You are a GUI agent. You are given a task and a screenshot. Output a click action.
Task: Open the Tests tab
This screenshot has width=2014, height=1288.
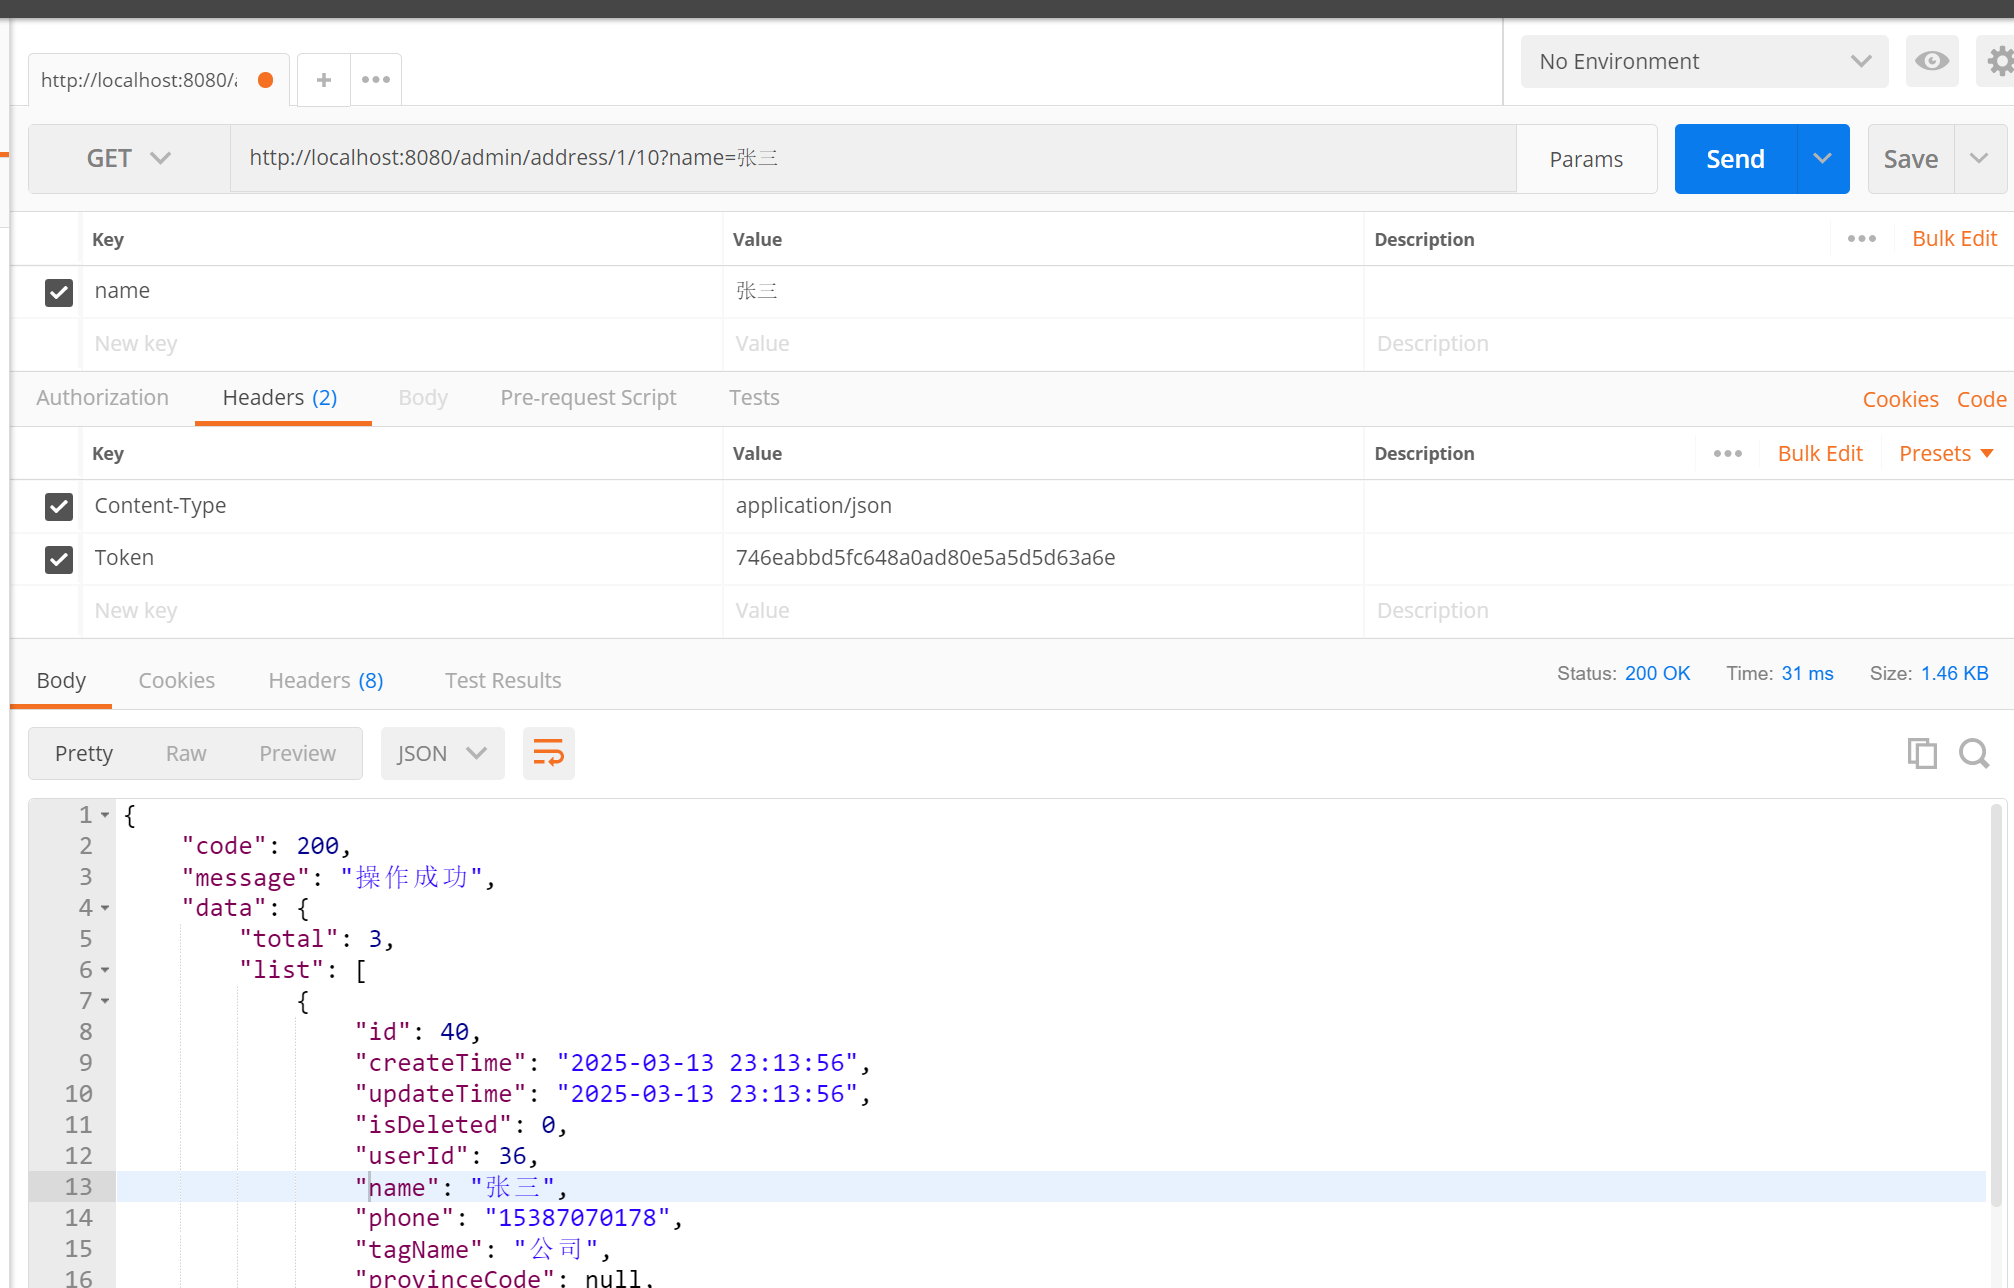point(754,397)
